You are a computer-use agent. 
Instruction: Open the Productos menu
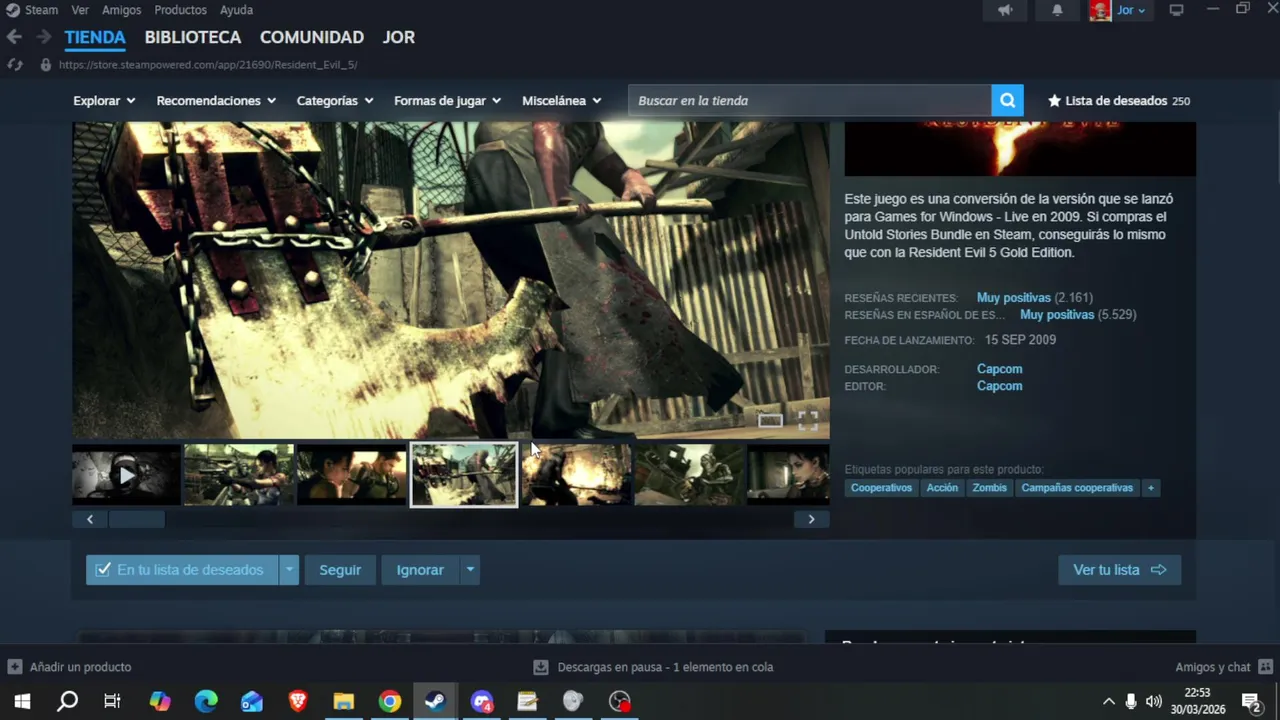(180, 10)
